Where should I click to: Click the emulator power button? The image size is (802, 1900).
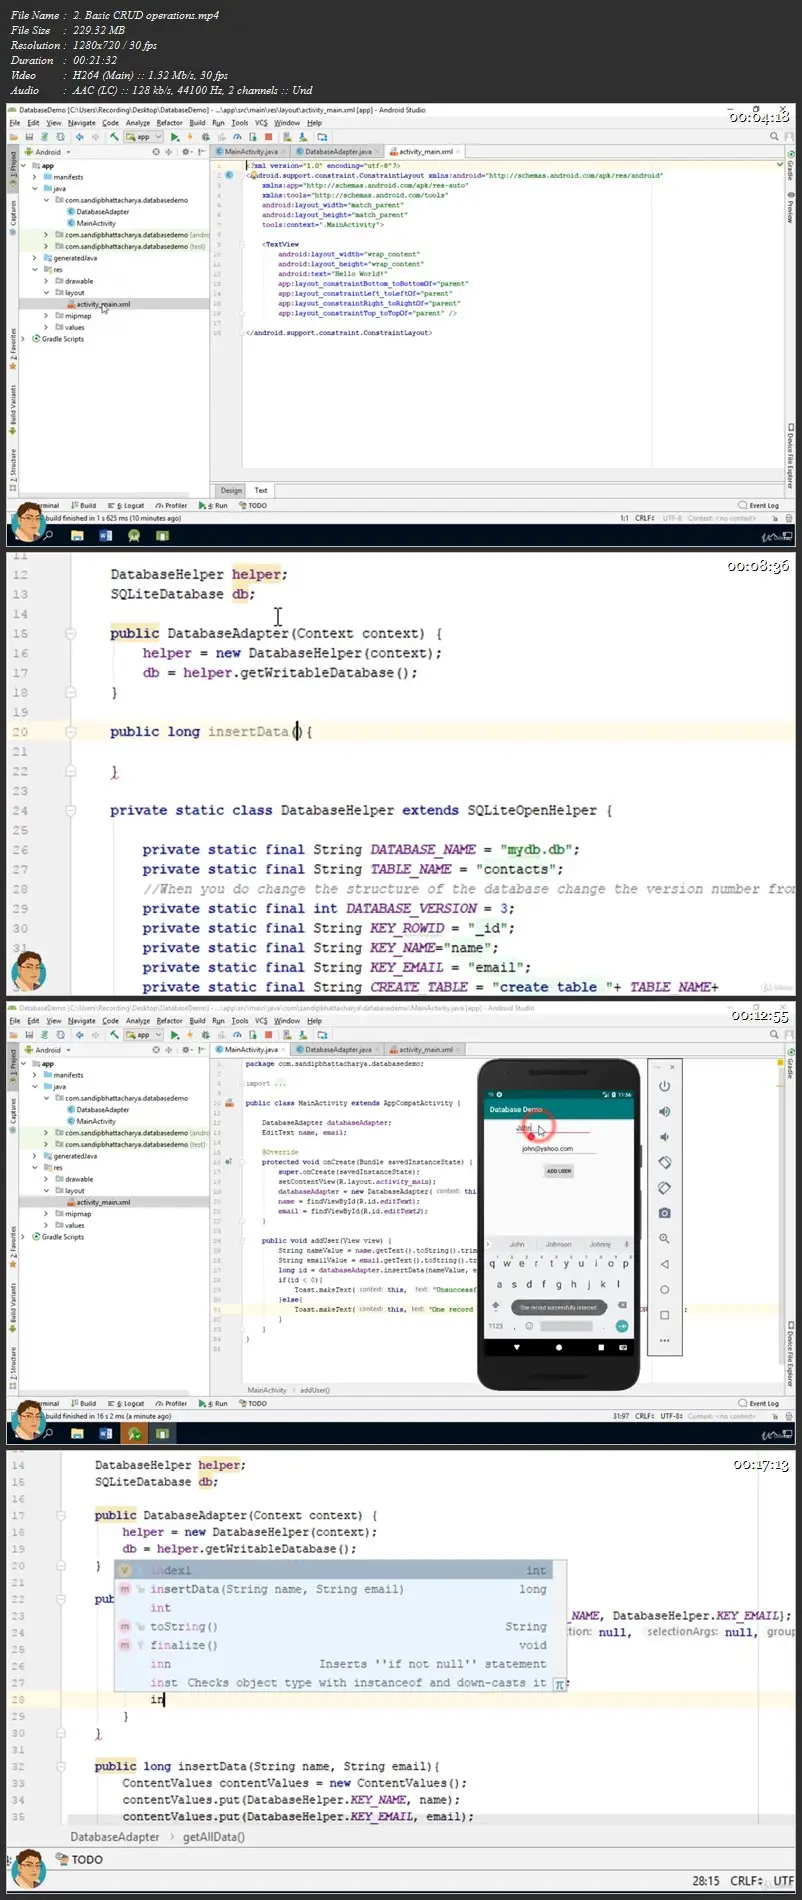tap(664, 1086)
